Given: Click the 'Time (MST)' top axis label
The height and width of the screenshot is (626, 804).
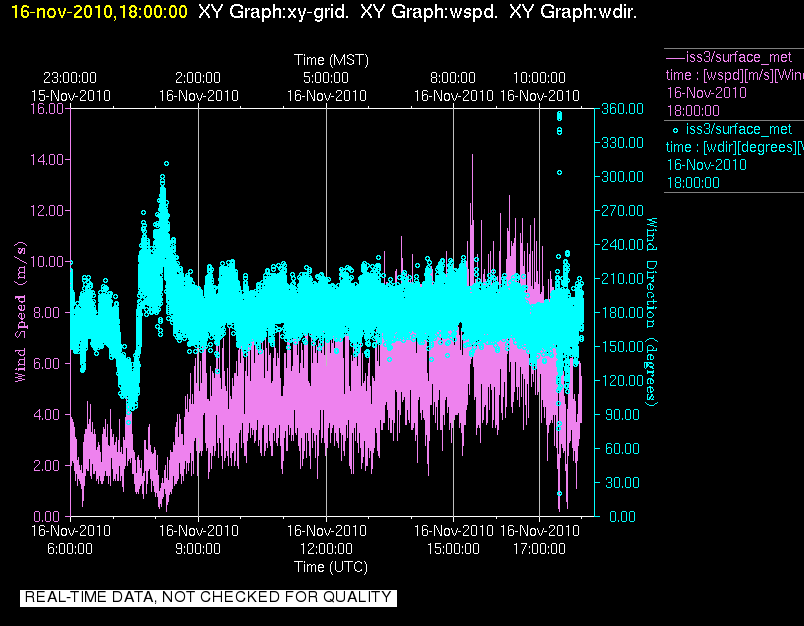Looking at the screenshot, I should 331,60.
